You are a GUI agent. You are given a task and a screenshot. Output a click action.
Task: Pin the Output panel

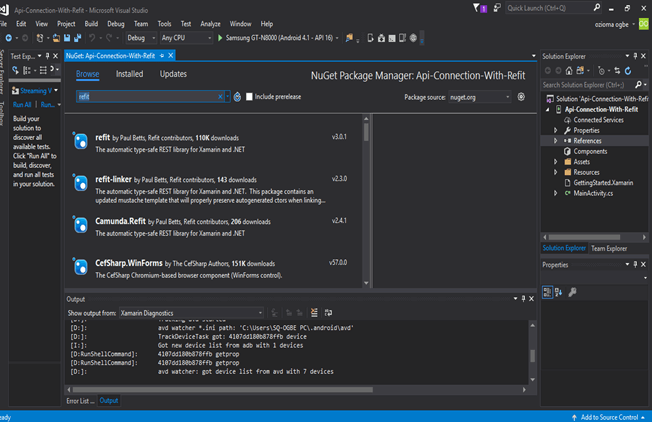523,299
